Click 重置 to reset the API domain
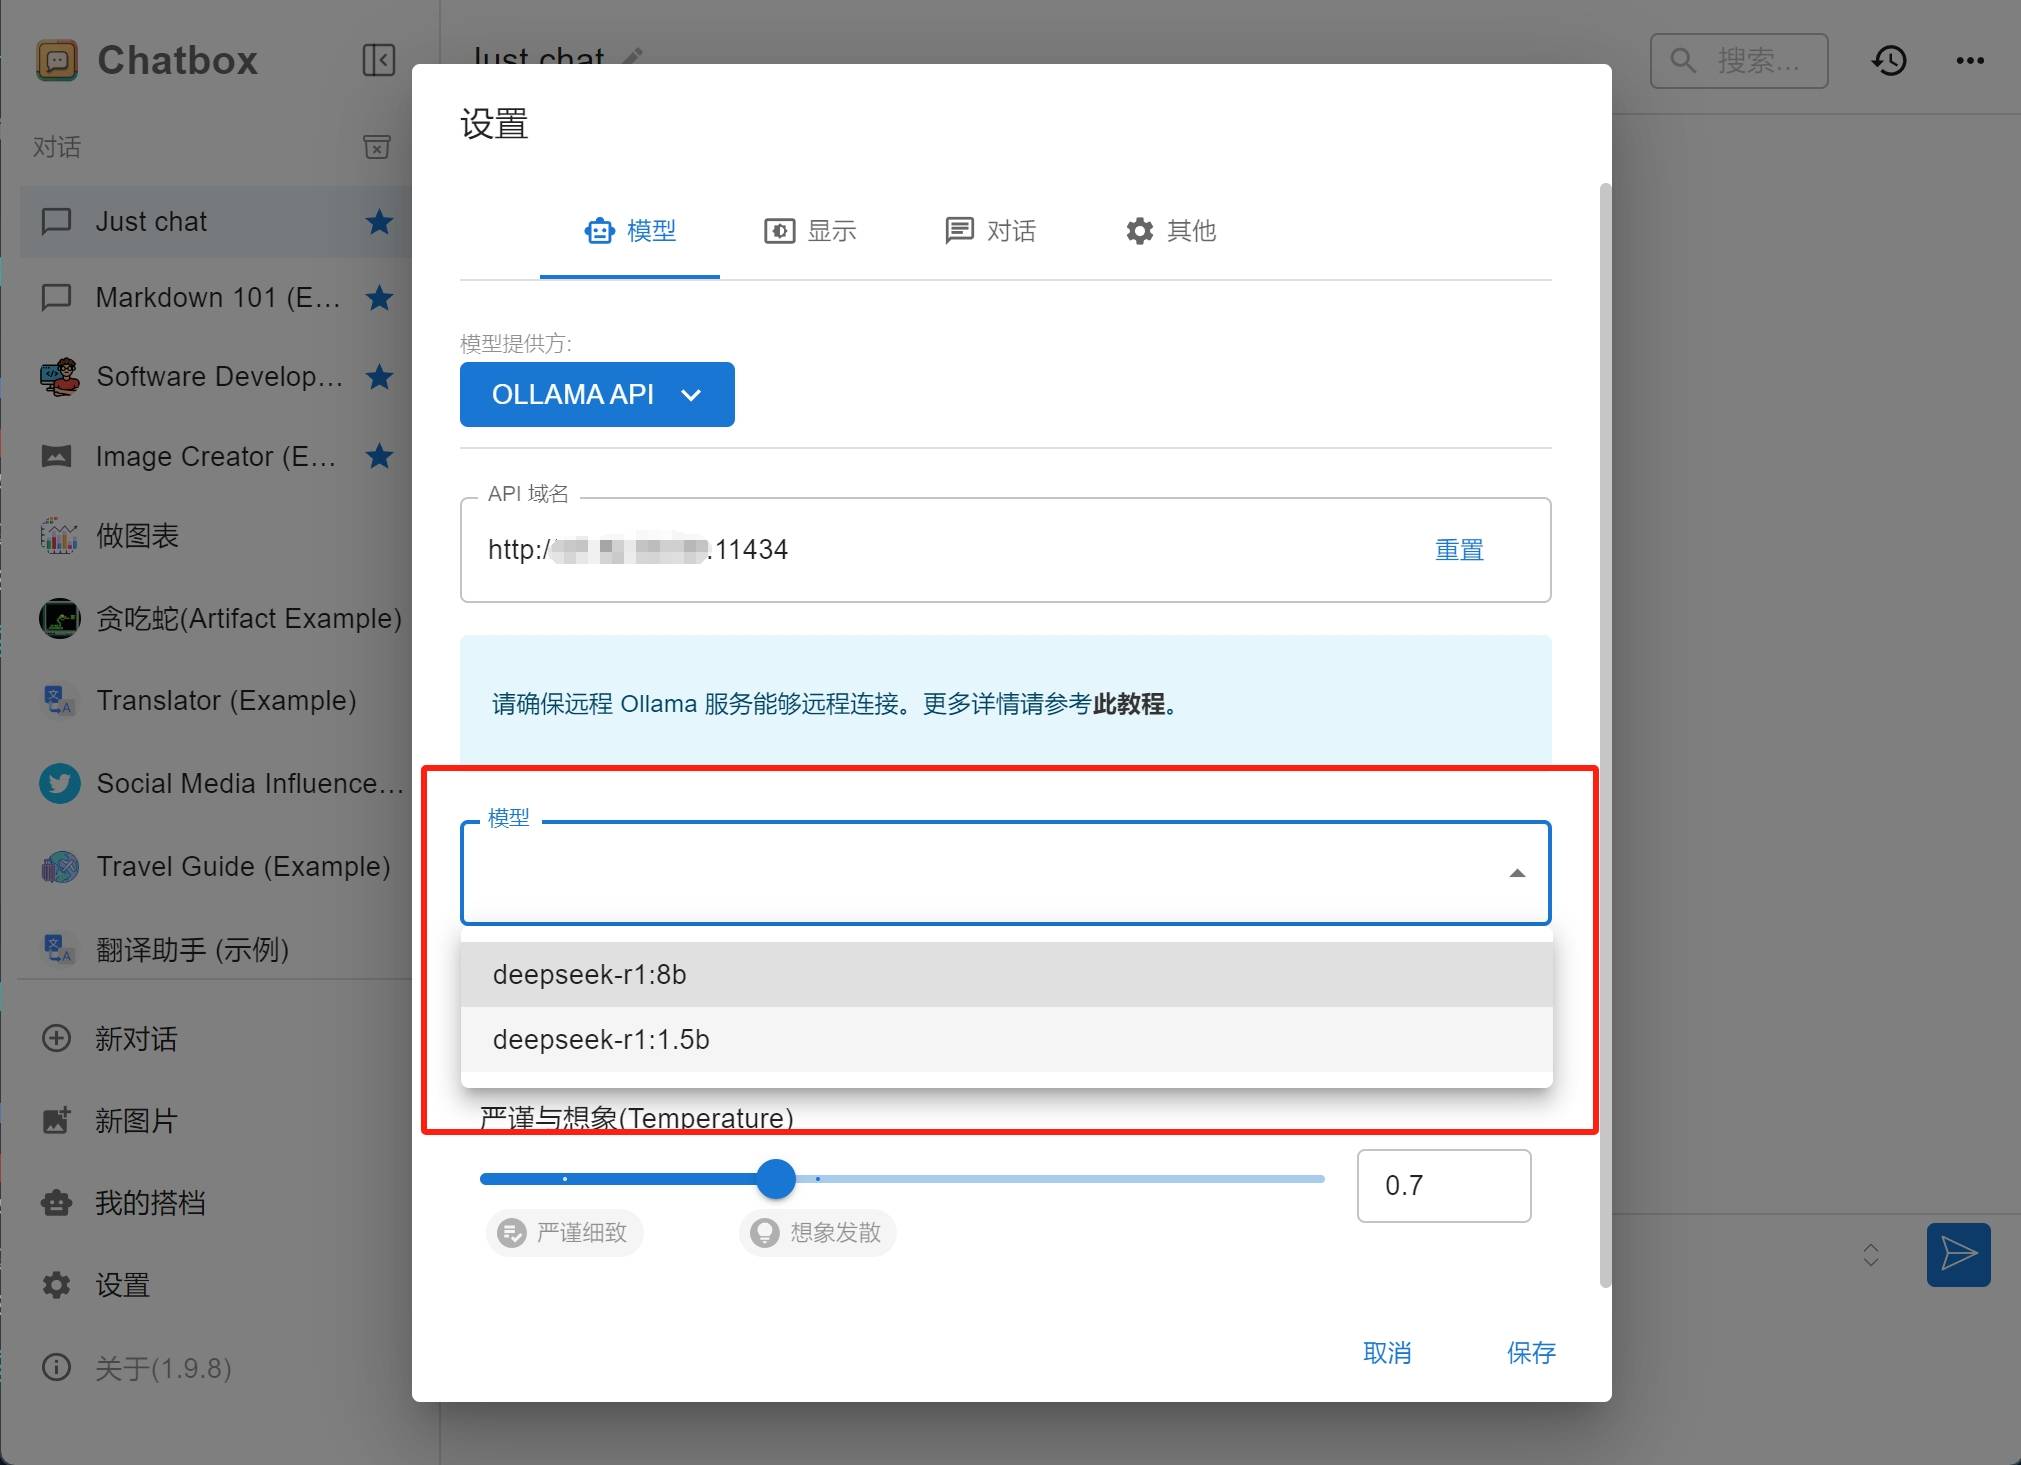 (x=1458, y=550)
